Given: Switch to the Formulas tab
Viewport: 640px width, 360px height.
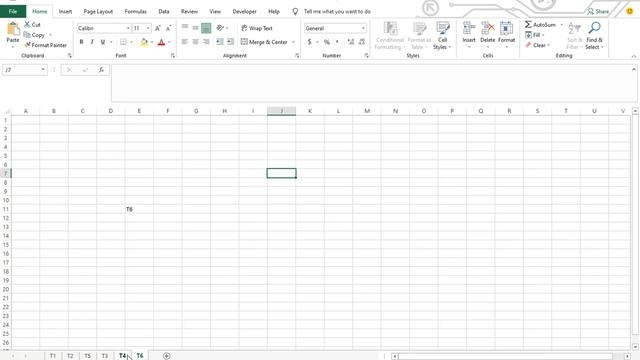Looking at the screenshot, I should click(136, 11).
